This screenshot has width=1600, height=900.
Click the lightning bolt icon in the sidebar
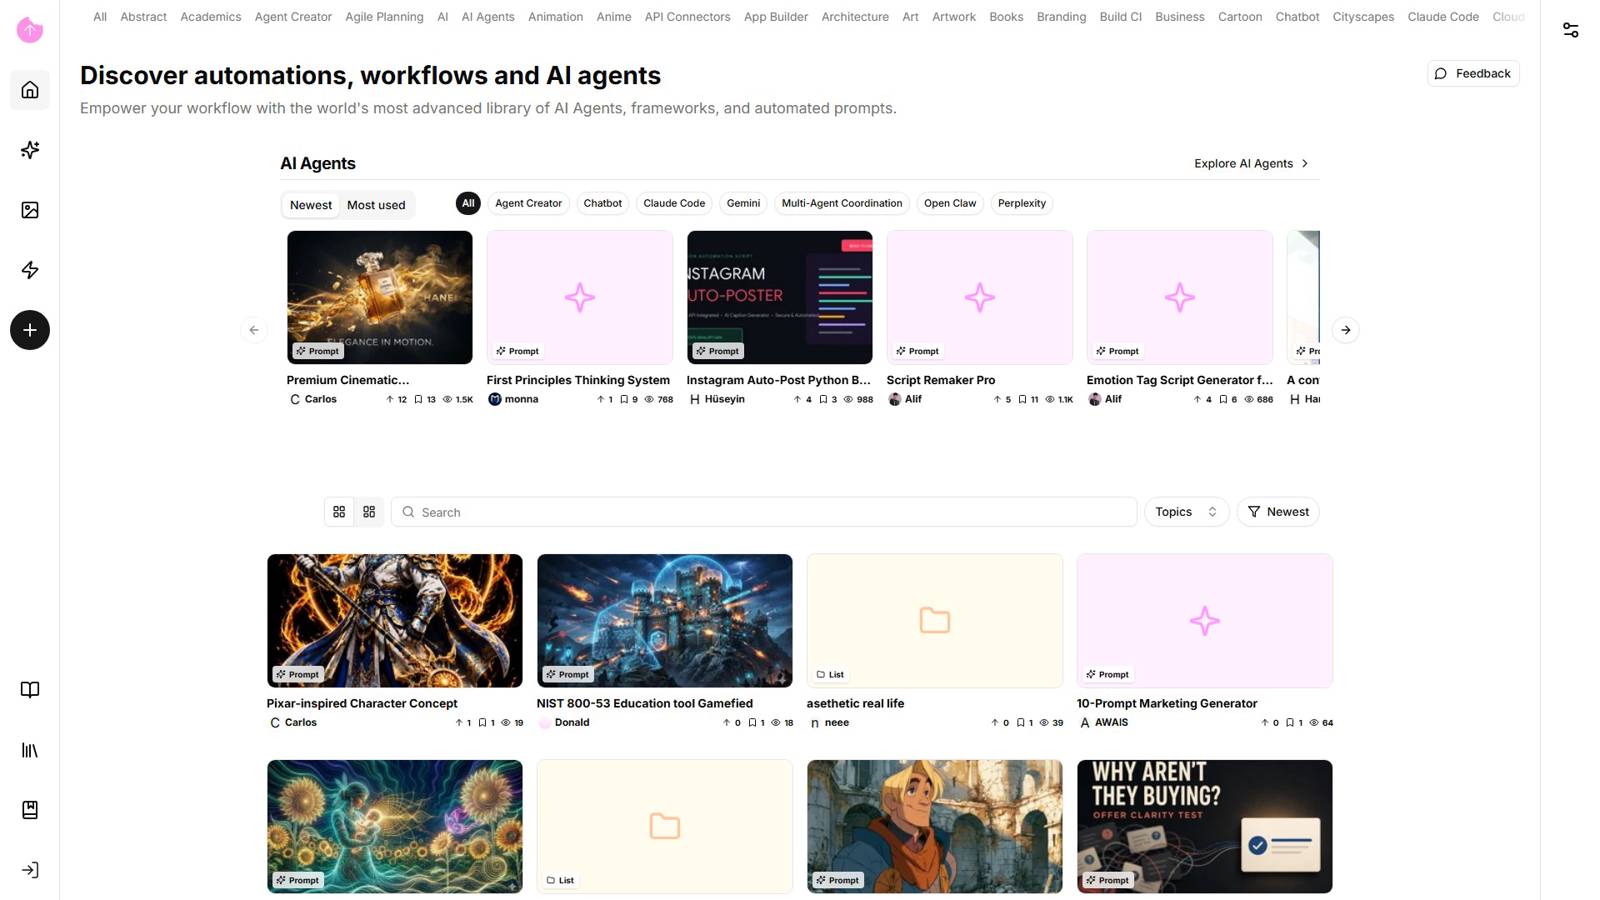pos(30,270)
